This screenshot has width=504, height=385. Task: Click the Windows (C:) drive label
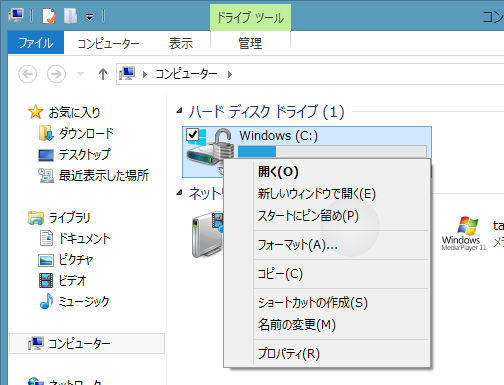pyautogui.click(x=278, y=136)
